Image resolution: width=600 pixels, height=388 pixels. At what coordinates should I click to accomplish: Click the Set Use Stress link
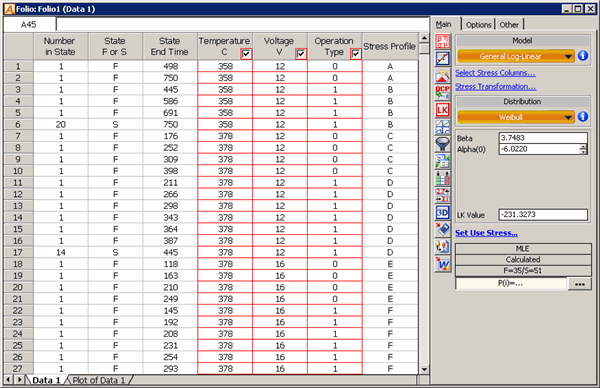(x=486, y=233)
